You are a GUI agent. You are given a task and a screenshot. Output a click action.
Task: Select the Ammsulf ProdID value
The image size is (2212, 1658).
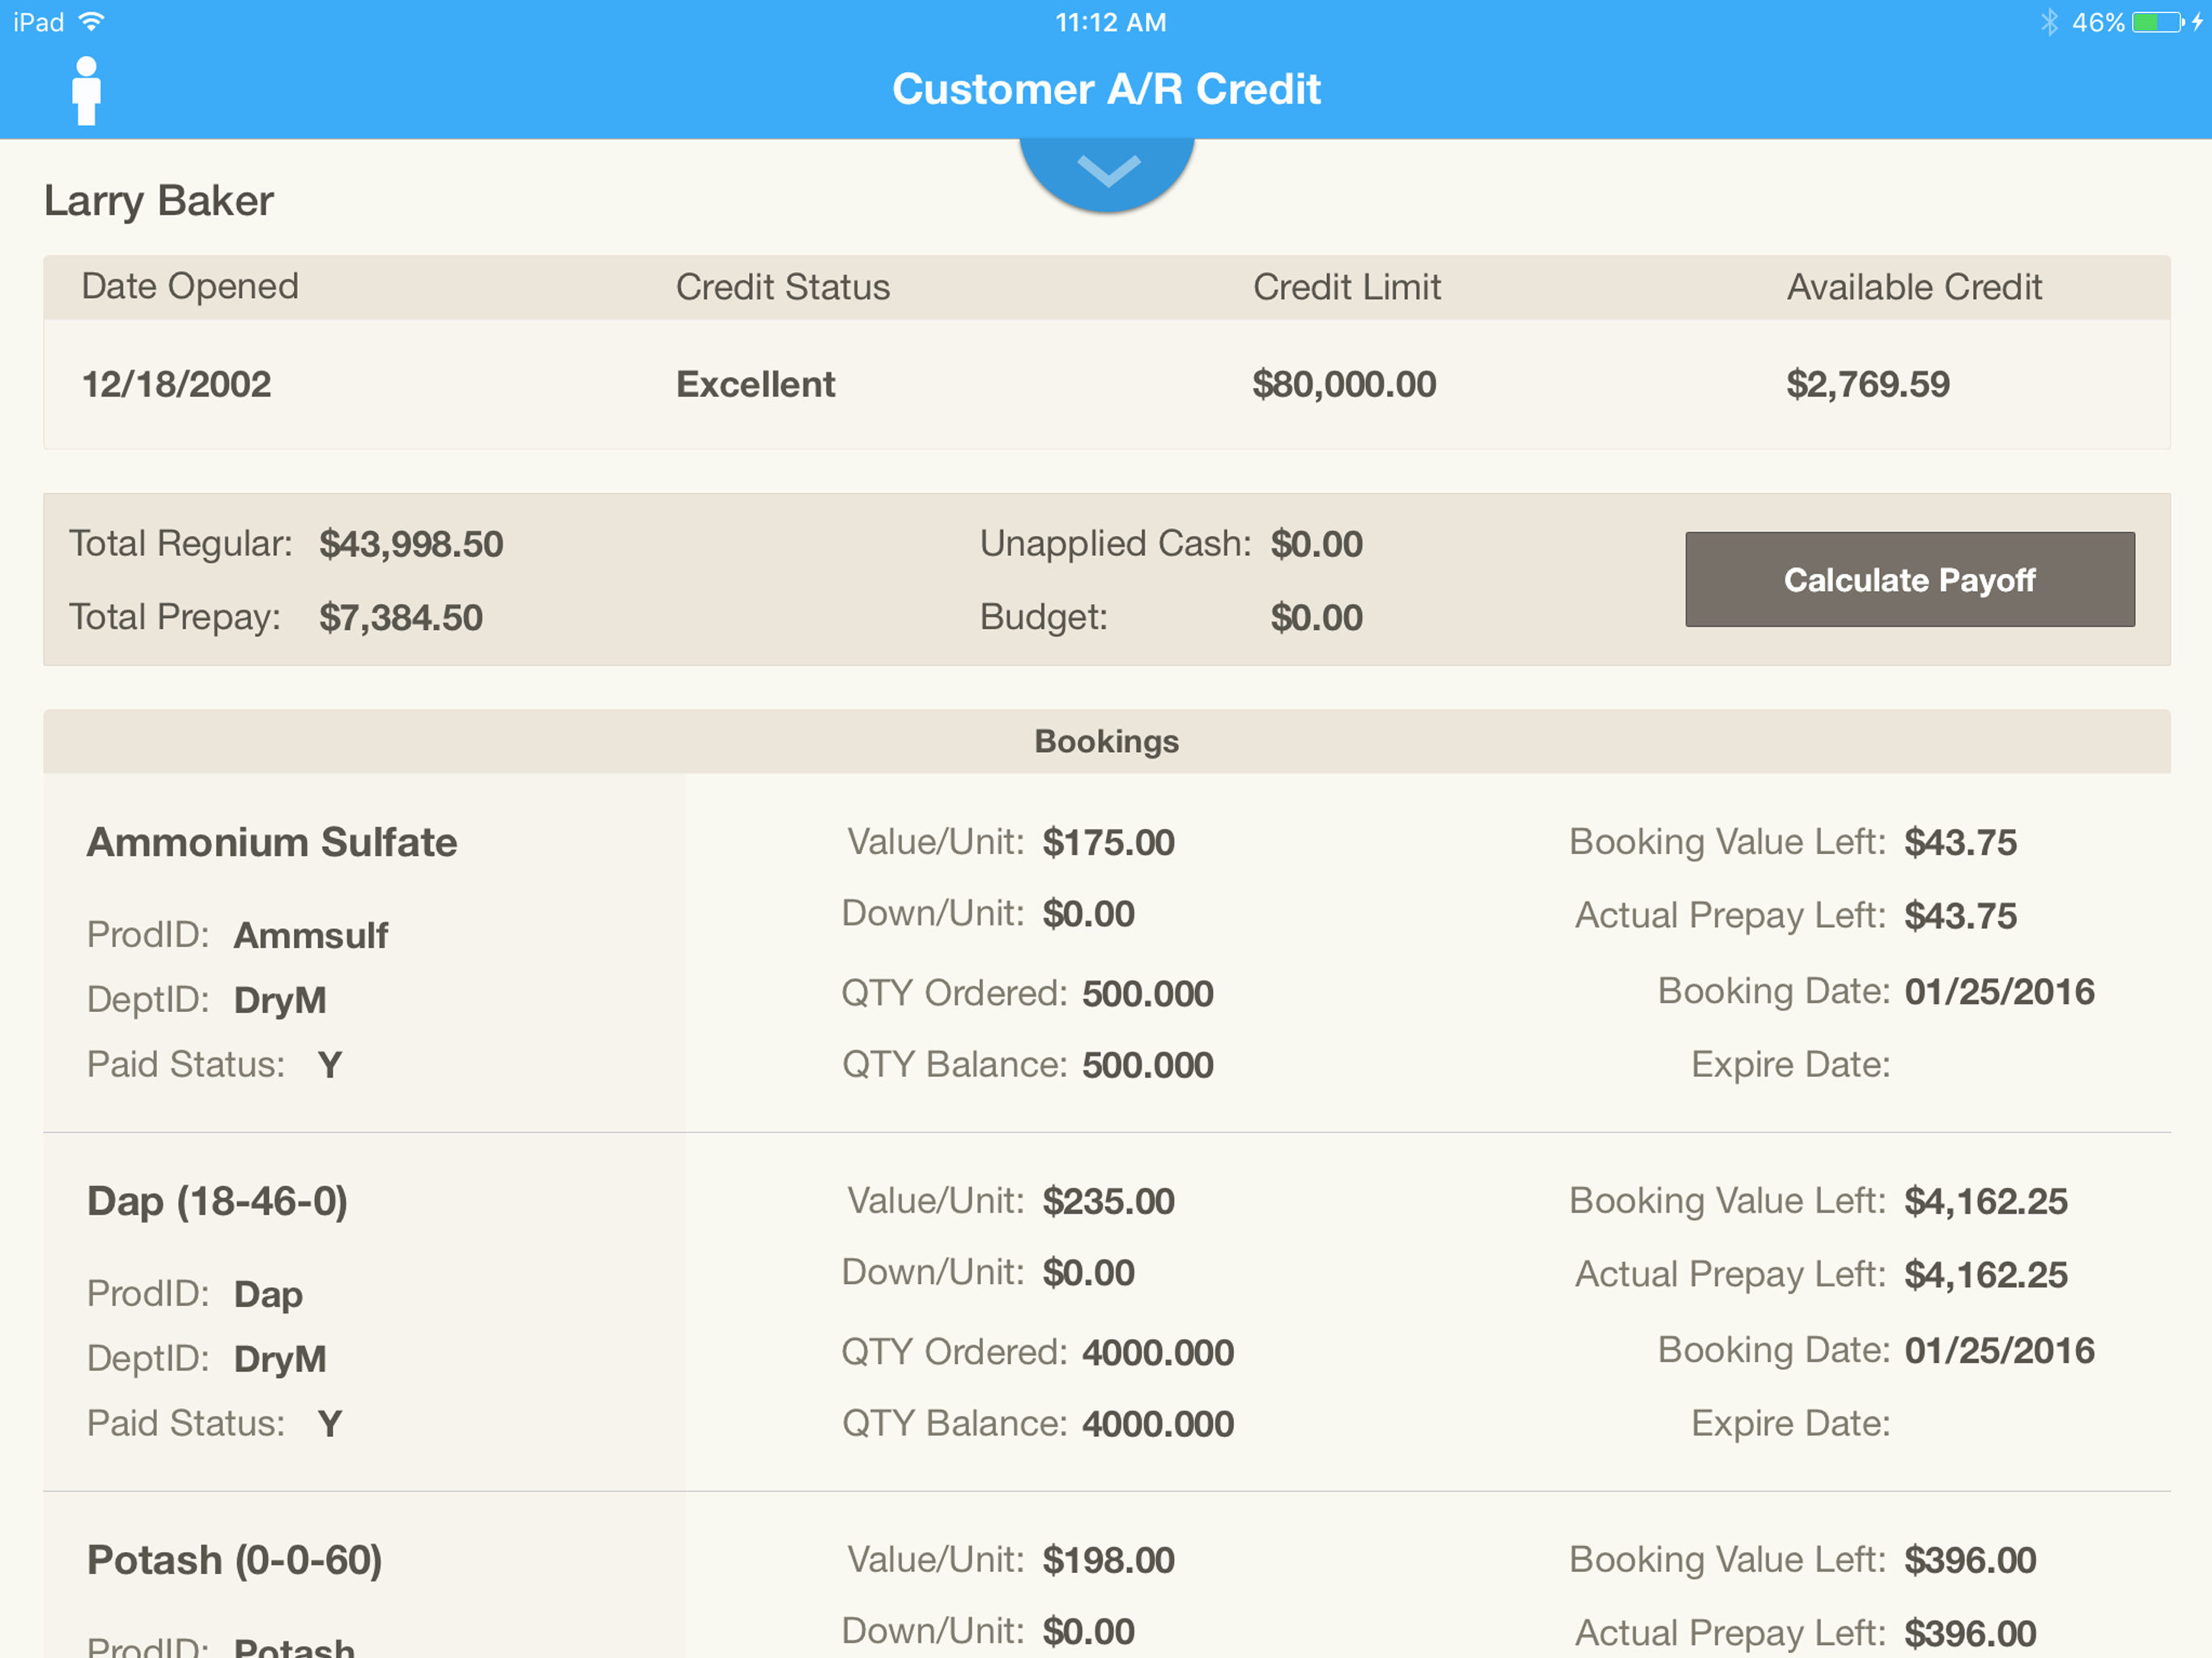pyautogui.click(x=311, y=936)
